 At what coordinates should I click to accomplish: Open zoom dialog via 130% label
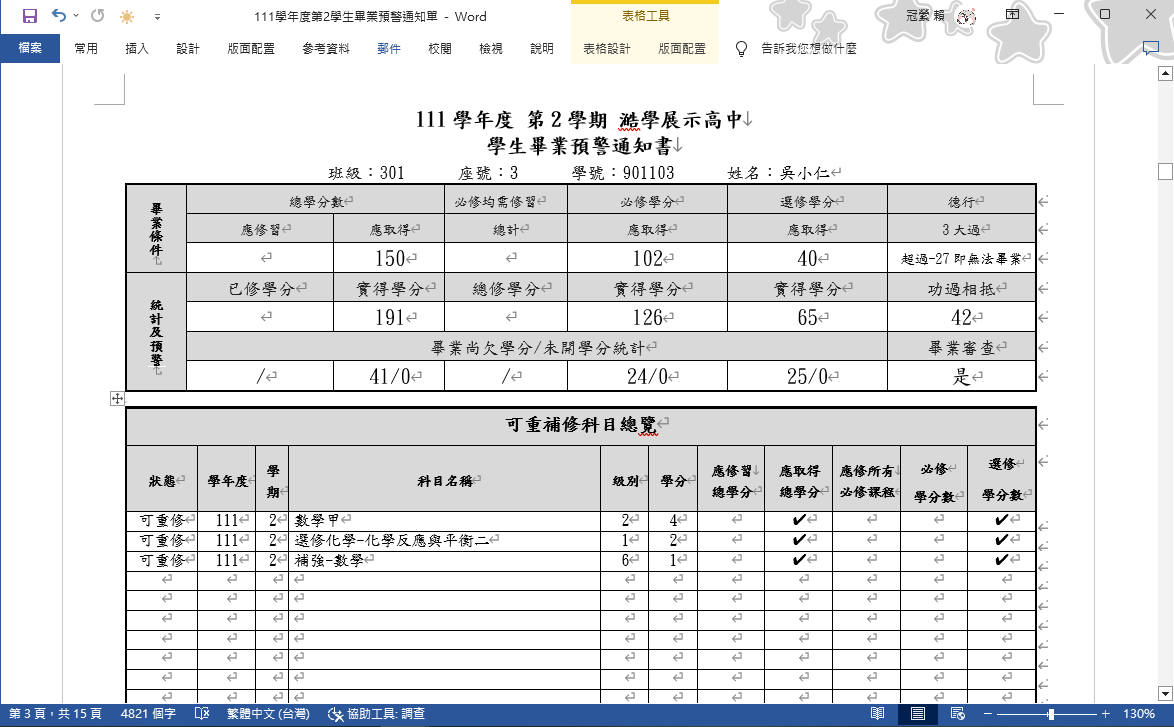point(1138,714)
